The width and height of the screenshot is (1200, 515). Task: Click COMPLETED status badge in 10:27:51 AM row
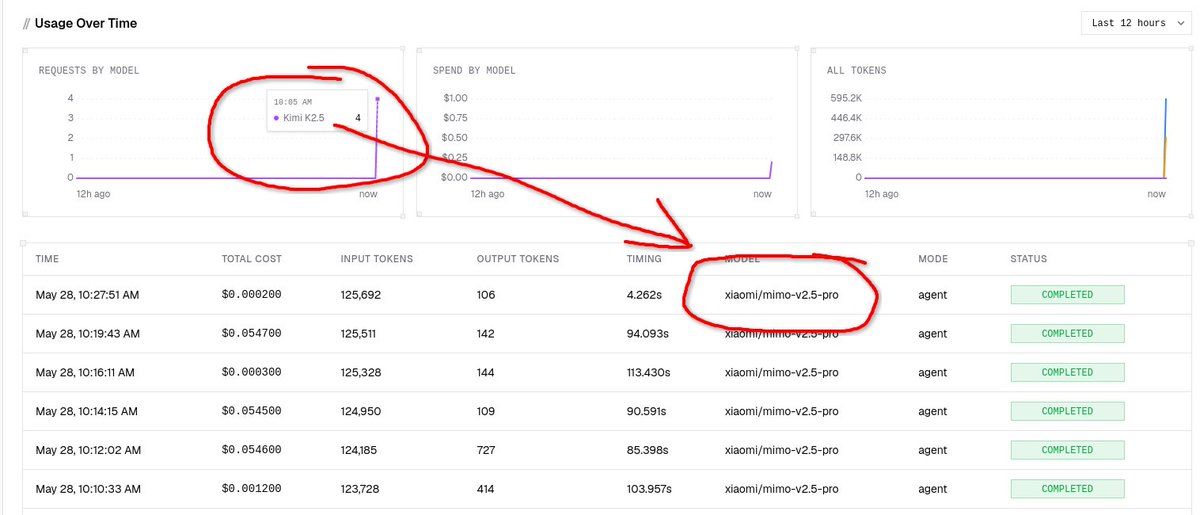(1067, 295)
